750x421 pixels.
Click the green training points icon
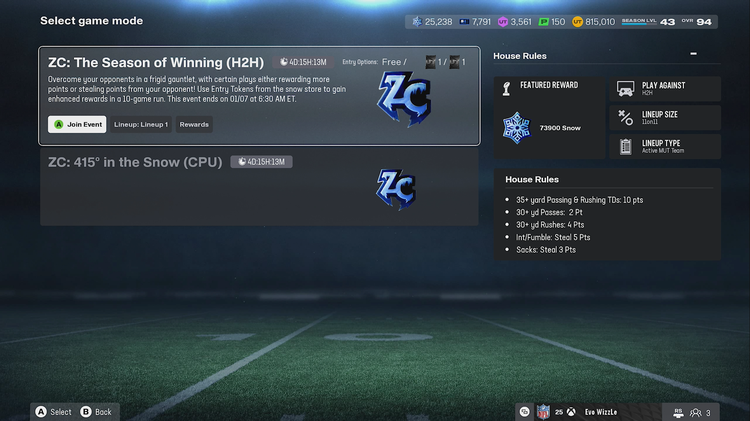point(543,22)
